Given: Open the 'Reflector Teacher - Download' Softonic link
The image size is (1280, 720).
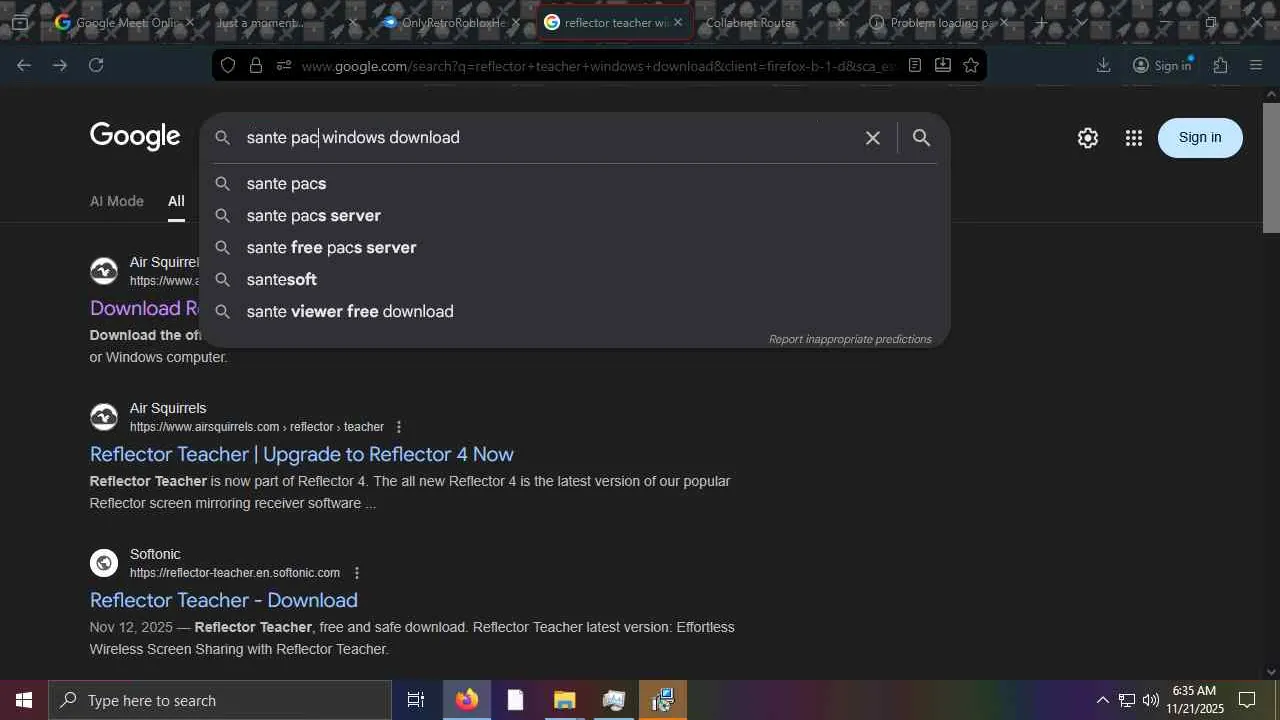Looking at the screenshot, I should 224,600.
